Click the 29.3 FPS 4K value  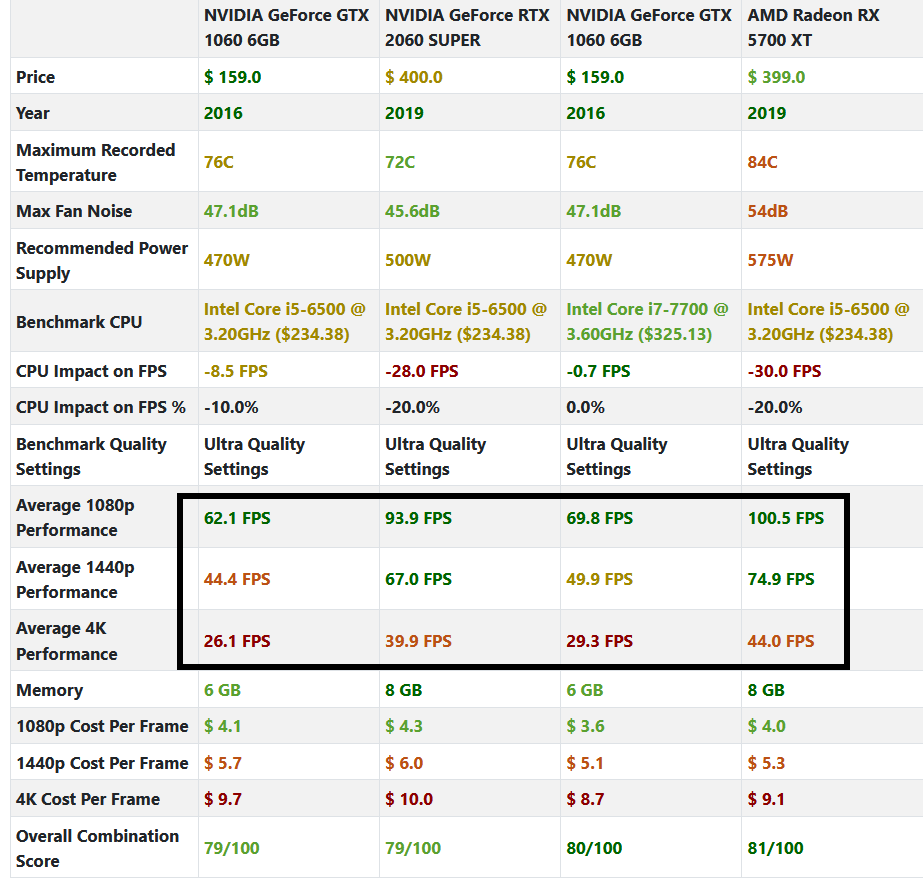click(x=600, y=641)
